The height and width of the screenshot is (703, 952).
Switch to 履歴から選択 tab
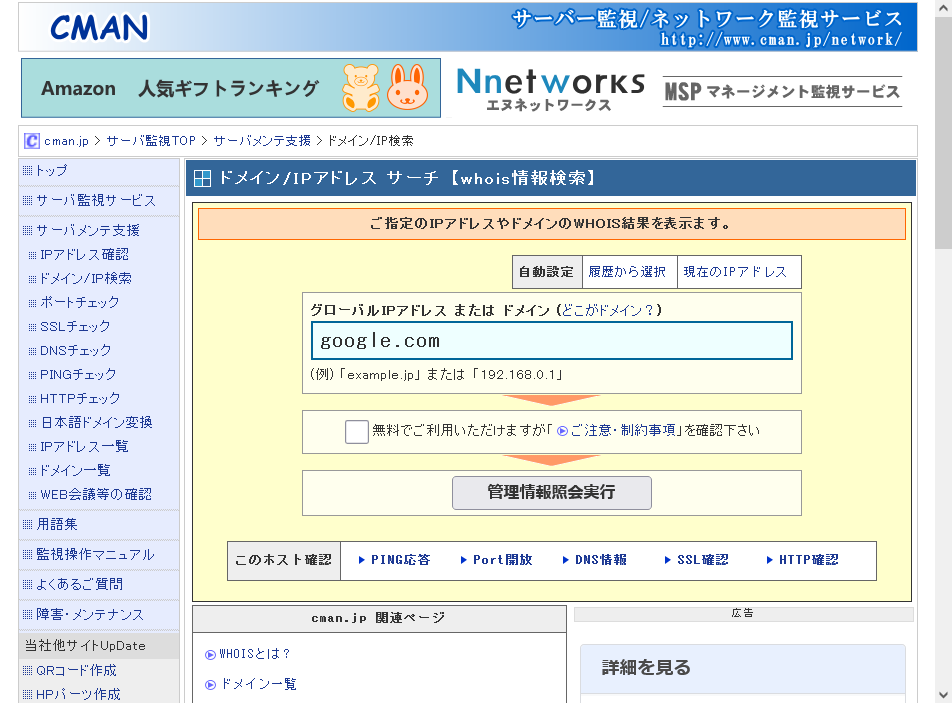(628, 272)
